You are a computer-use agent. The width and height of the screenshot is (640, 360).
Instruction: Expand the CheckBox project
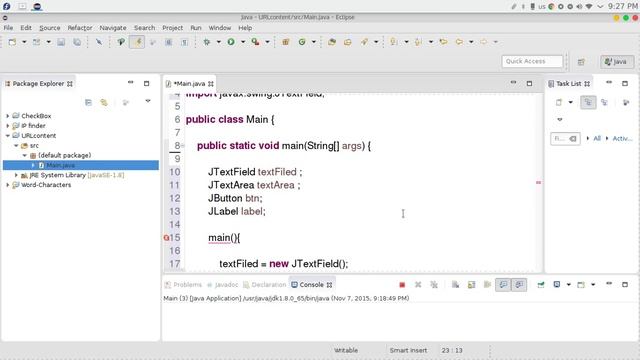point(7,116)
